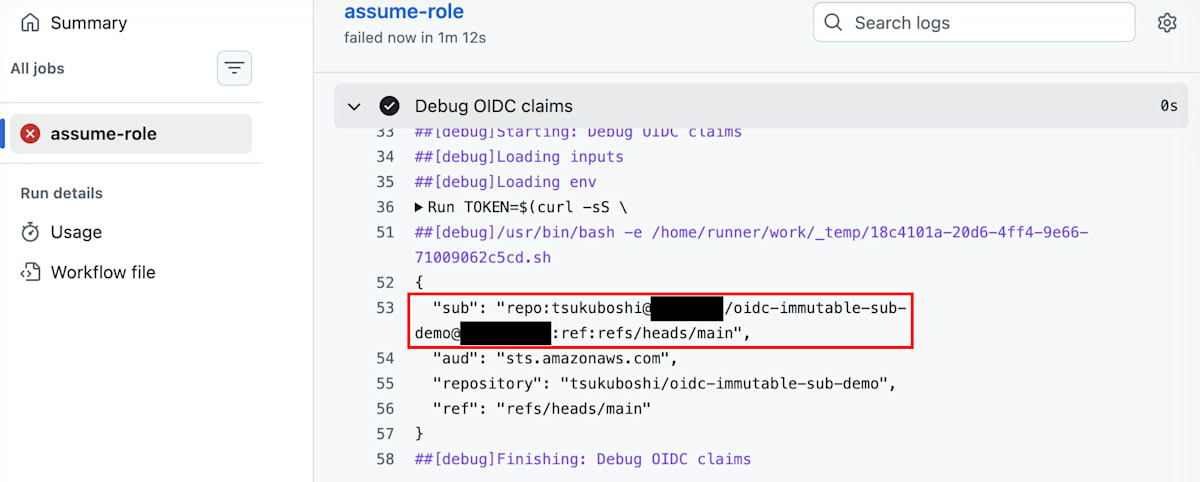Click the Finishing: Debug OIDC claims line
This screenshot has width=1200, height=482.
[583, 459]
